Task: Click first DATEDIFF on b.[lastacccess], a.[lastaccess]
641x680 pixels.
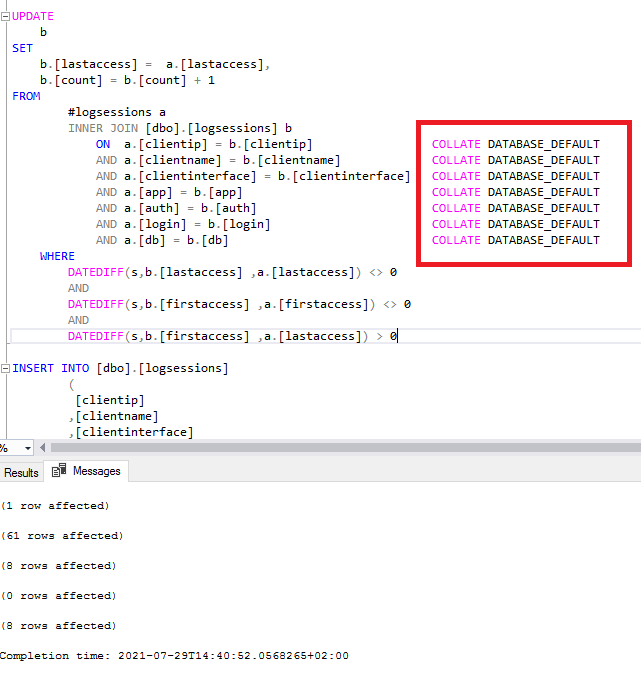Action: coord(232,272)
